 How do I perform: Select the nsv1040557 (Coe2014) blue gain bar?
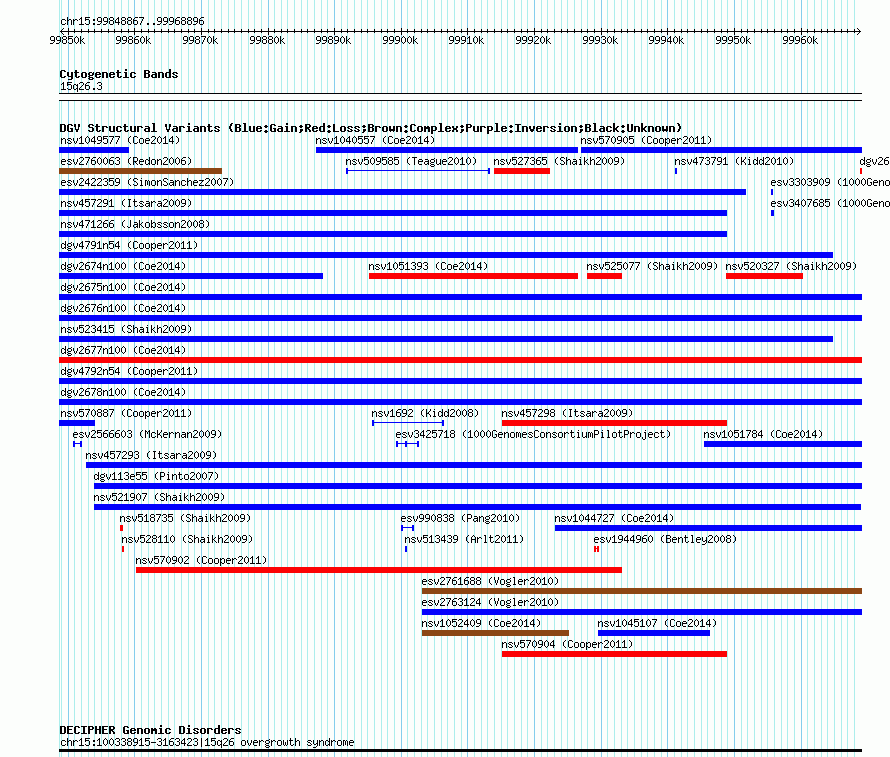447,150
